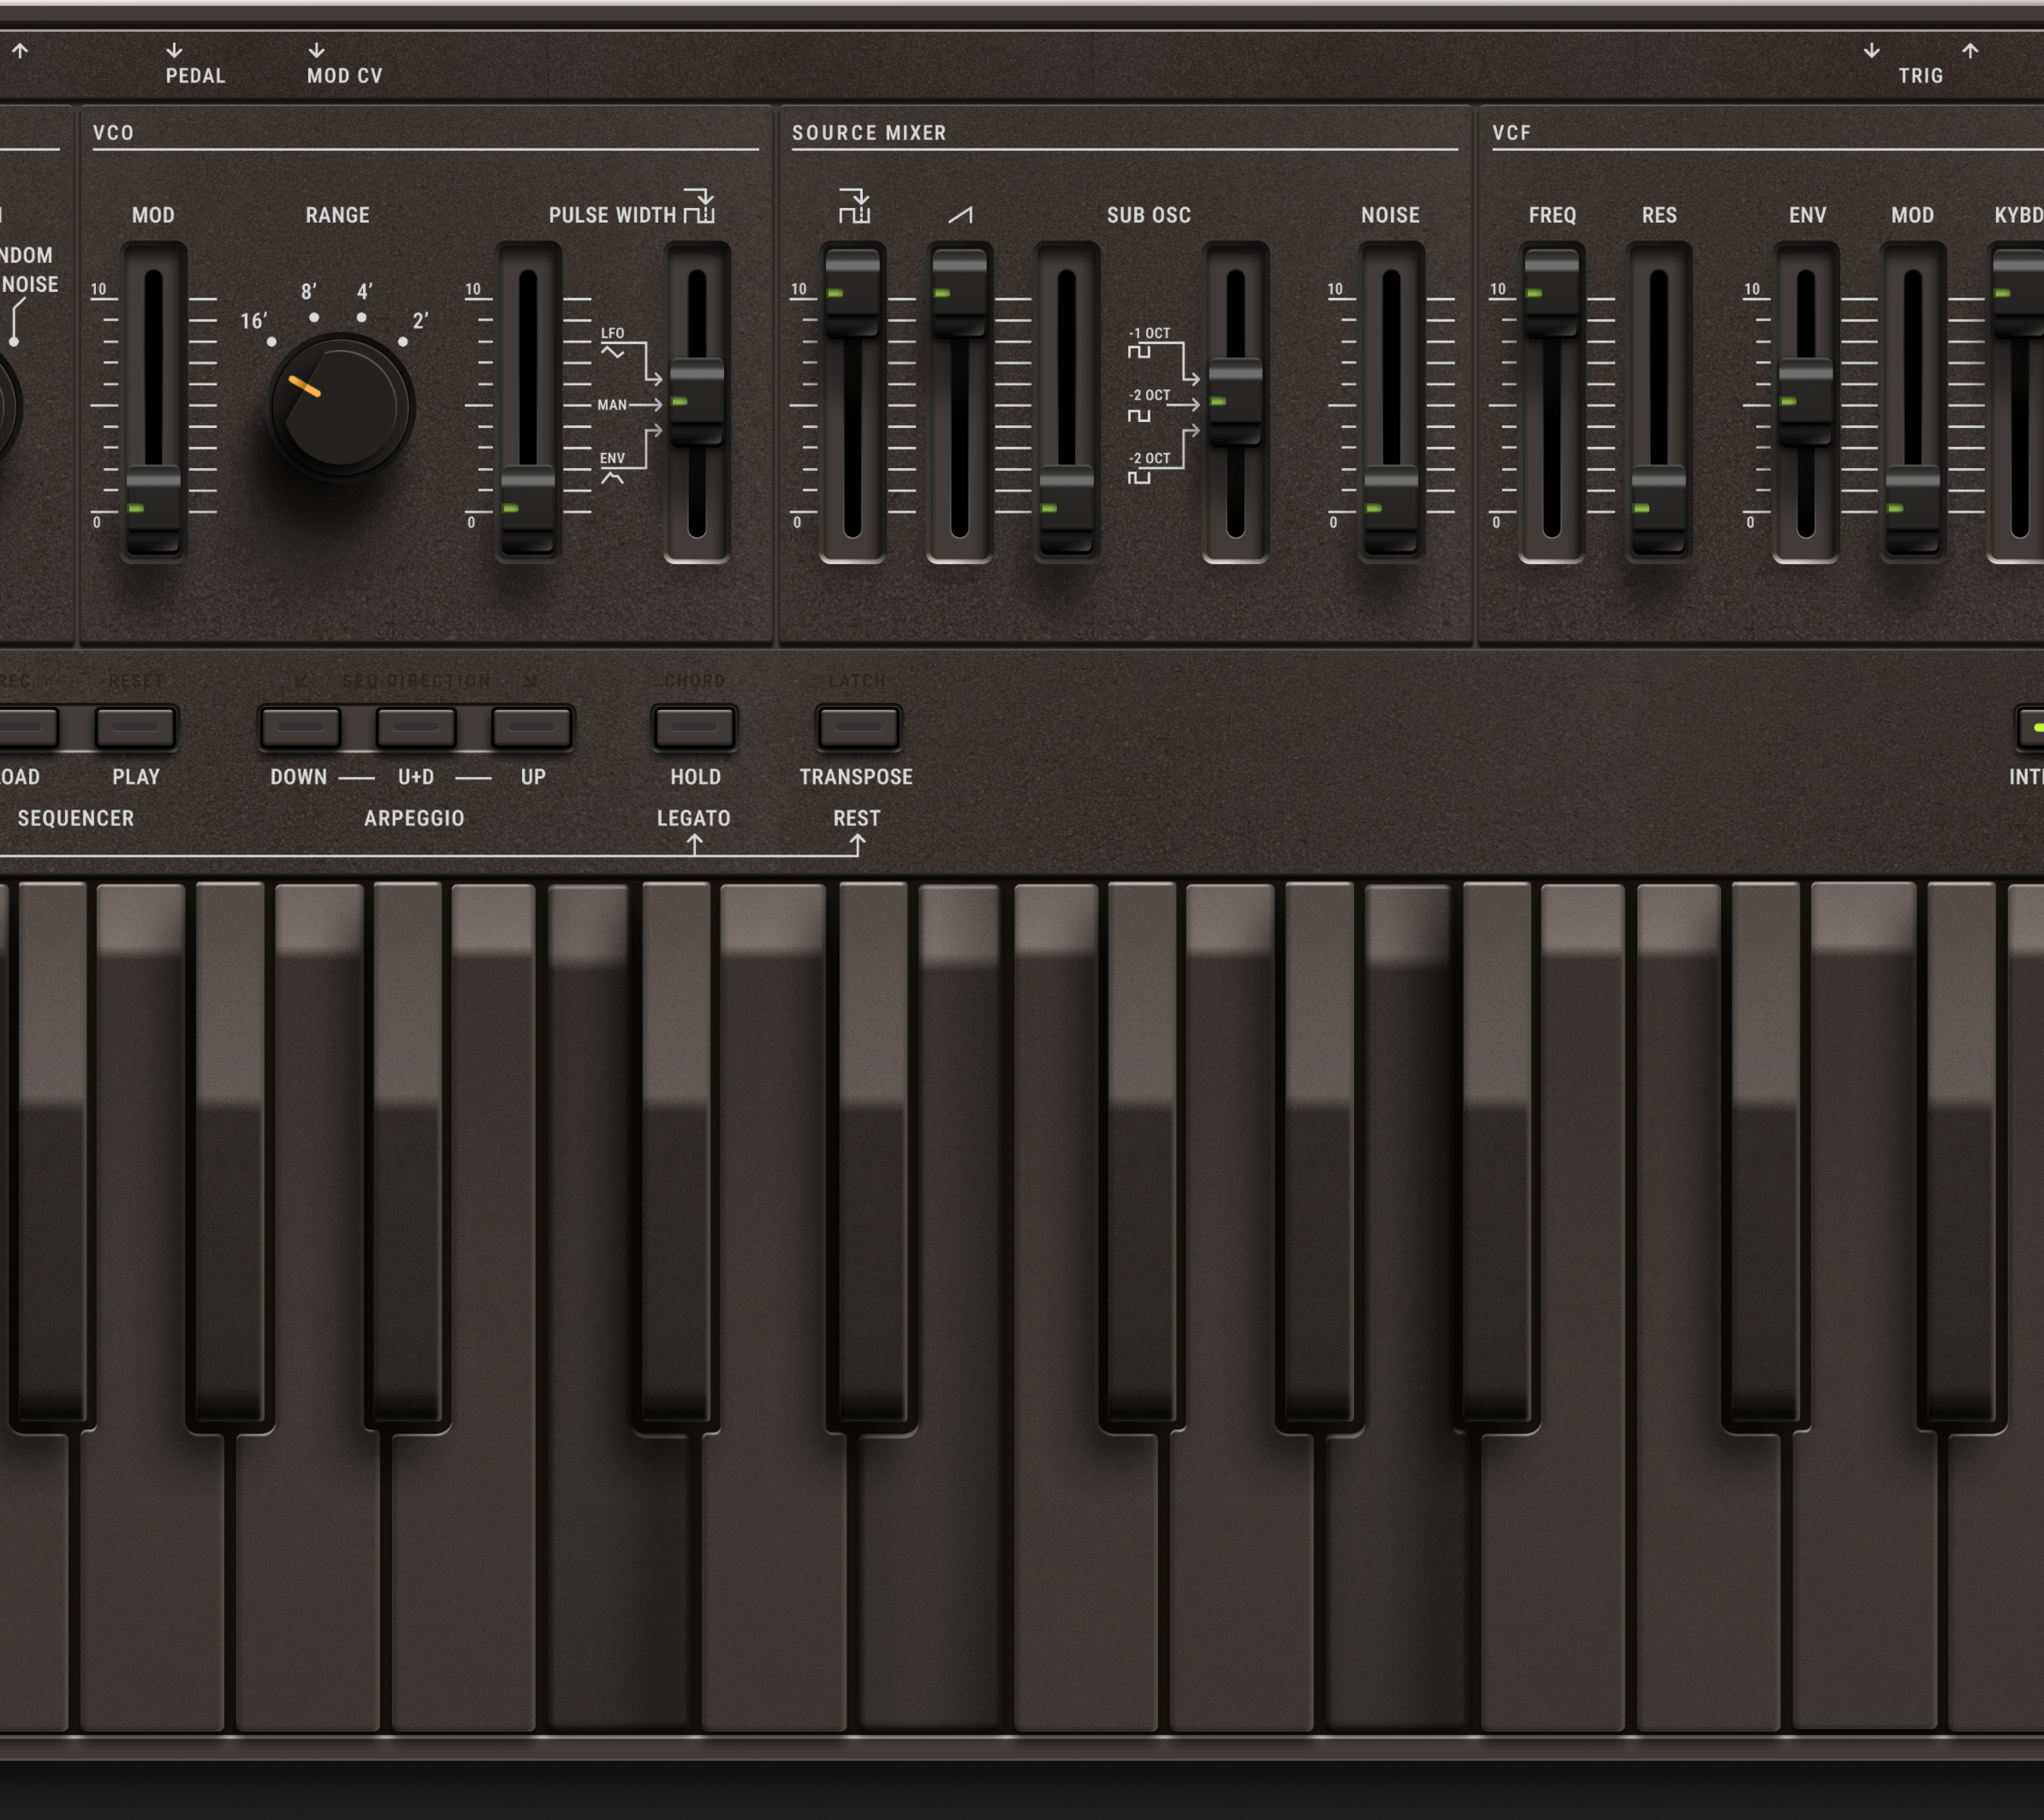This screenshot has height=1820, width=2044.
Task: Select the sawtooth wave icon in Source Mixer
Action: (960, 213)
